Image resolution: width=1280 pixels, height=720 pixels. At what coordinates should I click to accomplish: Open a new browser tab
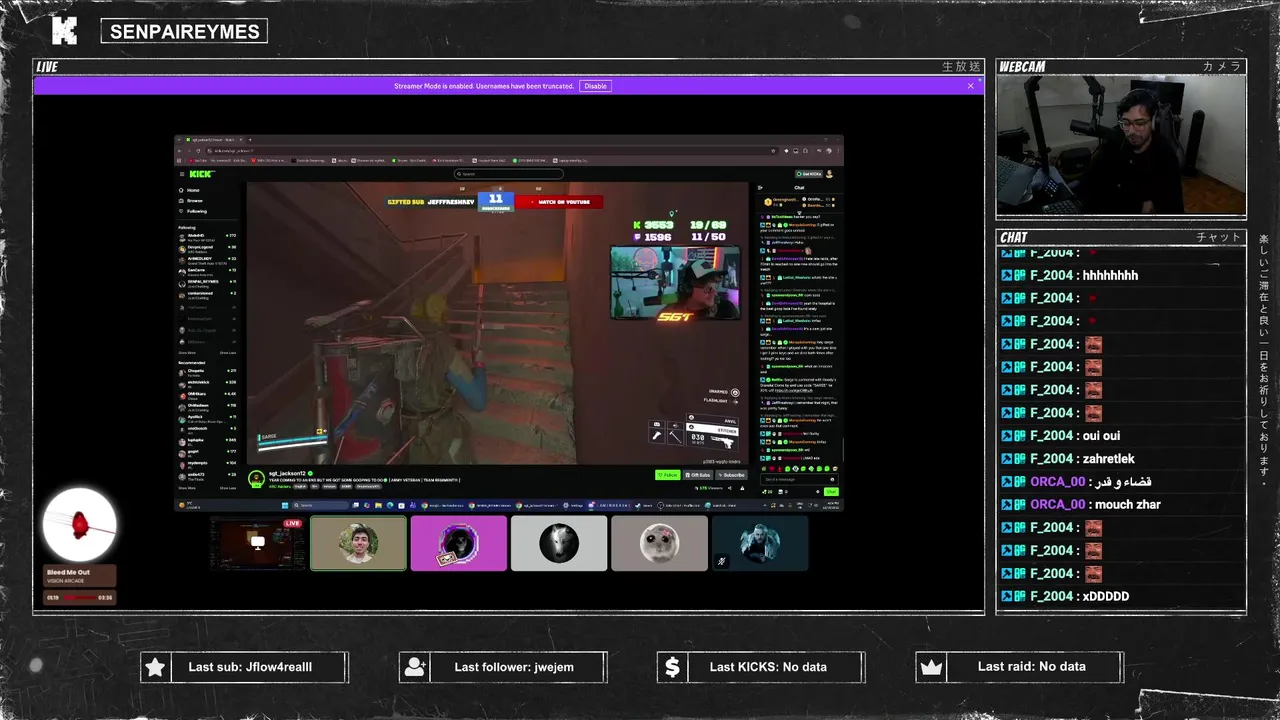pyautogui.click(x=250, y=139)
